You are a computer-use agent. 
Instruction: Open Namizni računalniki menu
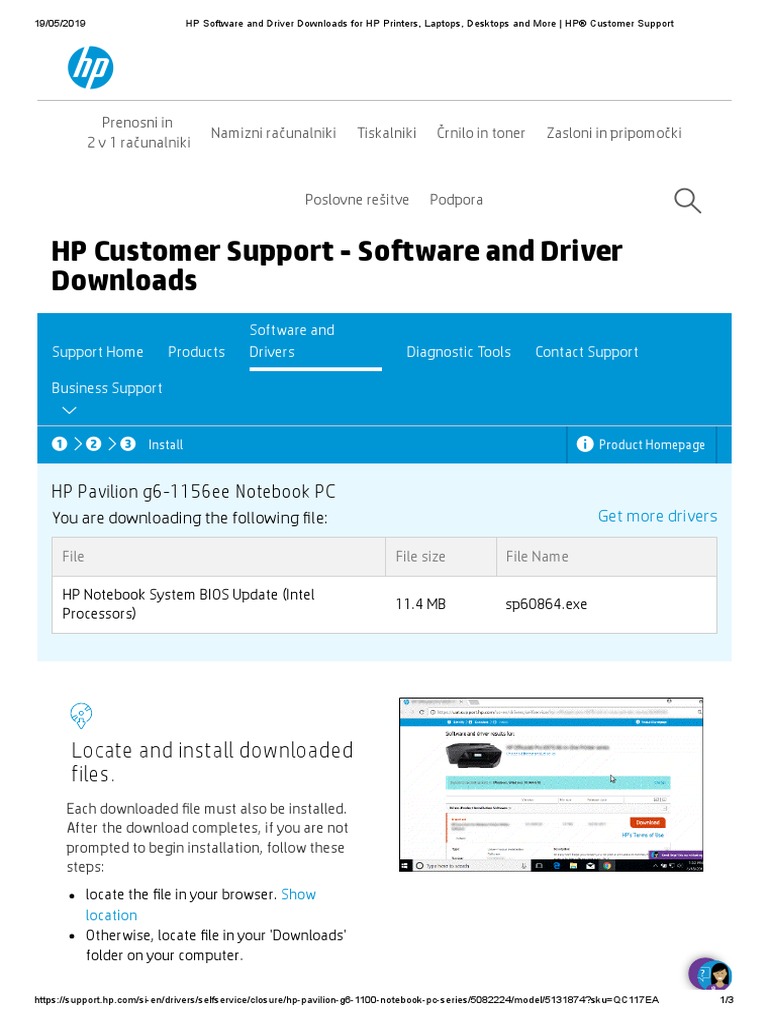coord(273,133)
